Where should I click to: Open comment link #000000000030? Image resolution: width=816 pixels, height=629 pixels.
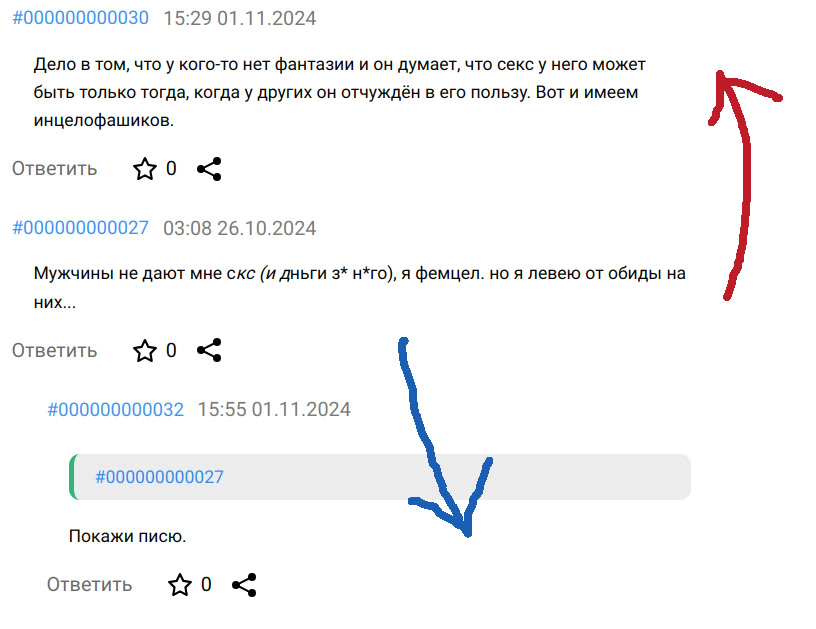(81, 18)
